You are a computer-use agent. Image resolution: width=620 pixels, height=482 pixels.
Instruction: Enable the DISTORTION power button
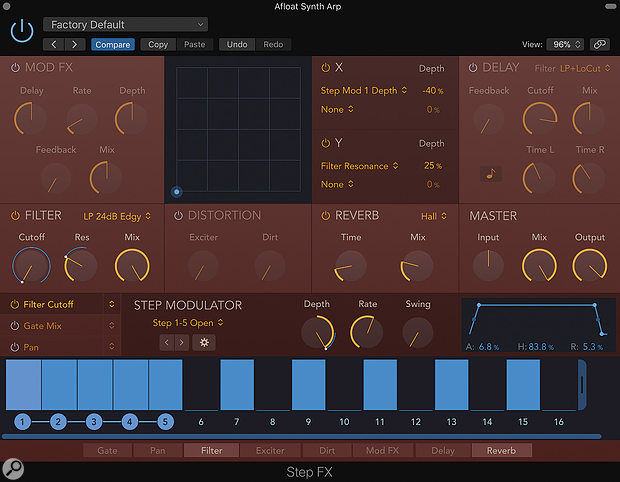click(x=178, y=215)
